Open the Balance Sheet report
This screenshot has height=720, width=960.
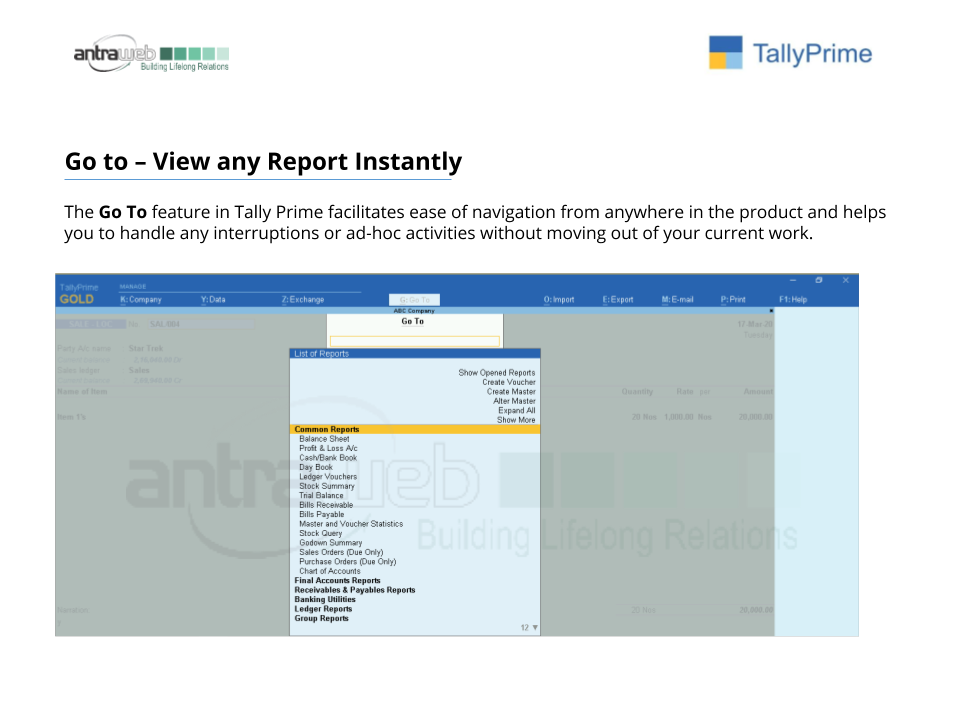[x=324, y=439]
